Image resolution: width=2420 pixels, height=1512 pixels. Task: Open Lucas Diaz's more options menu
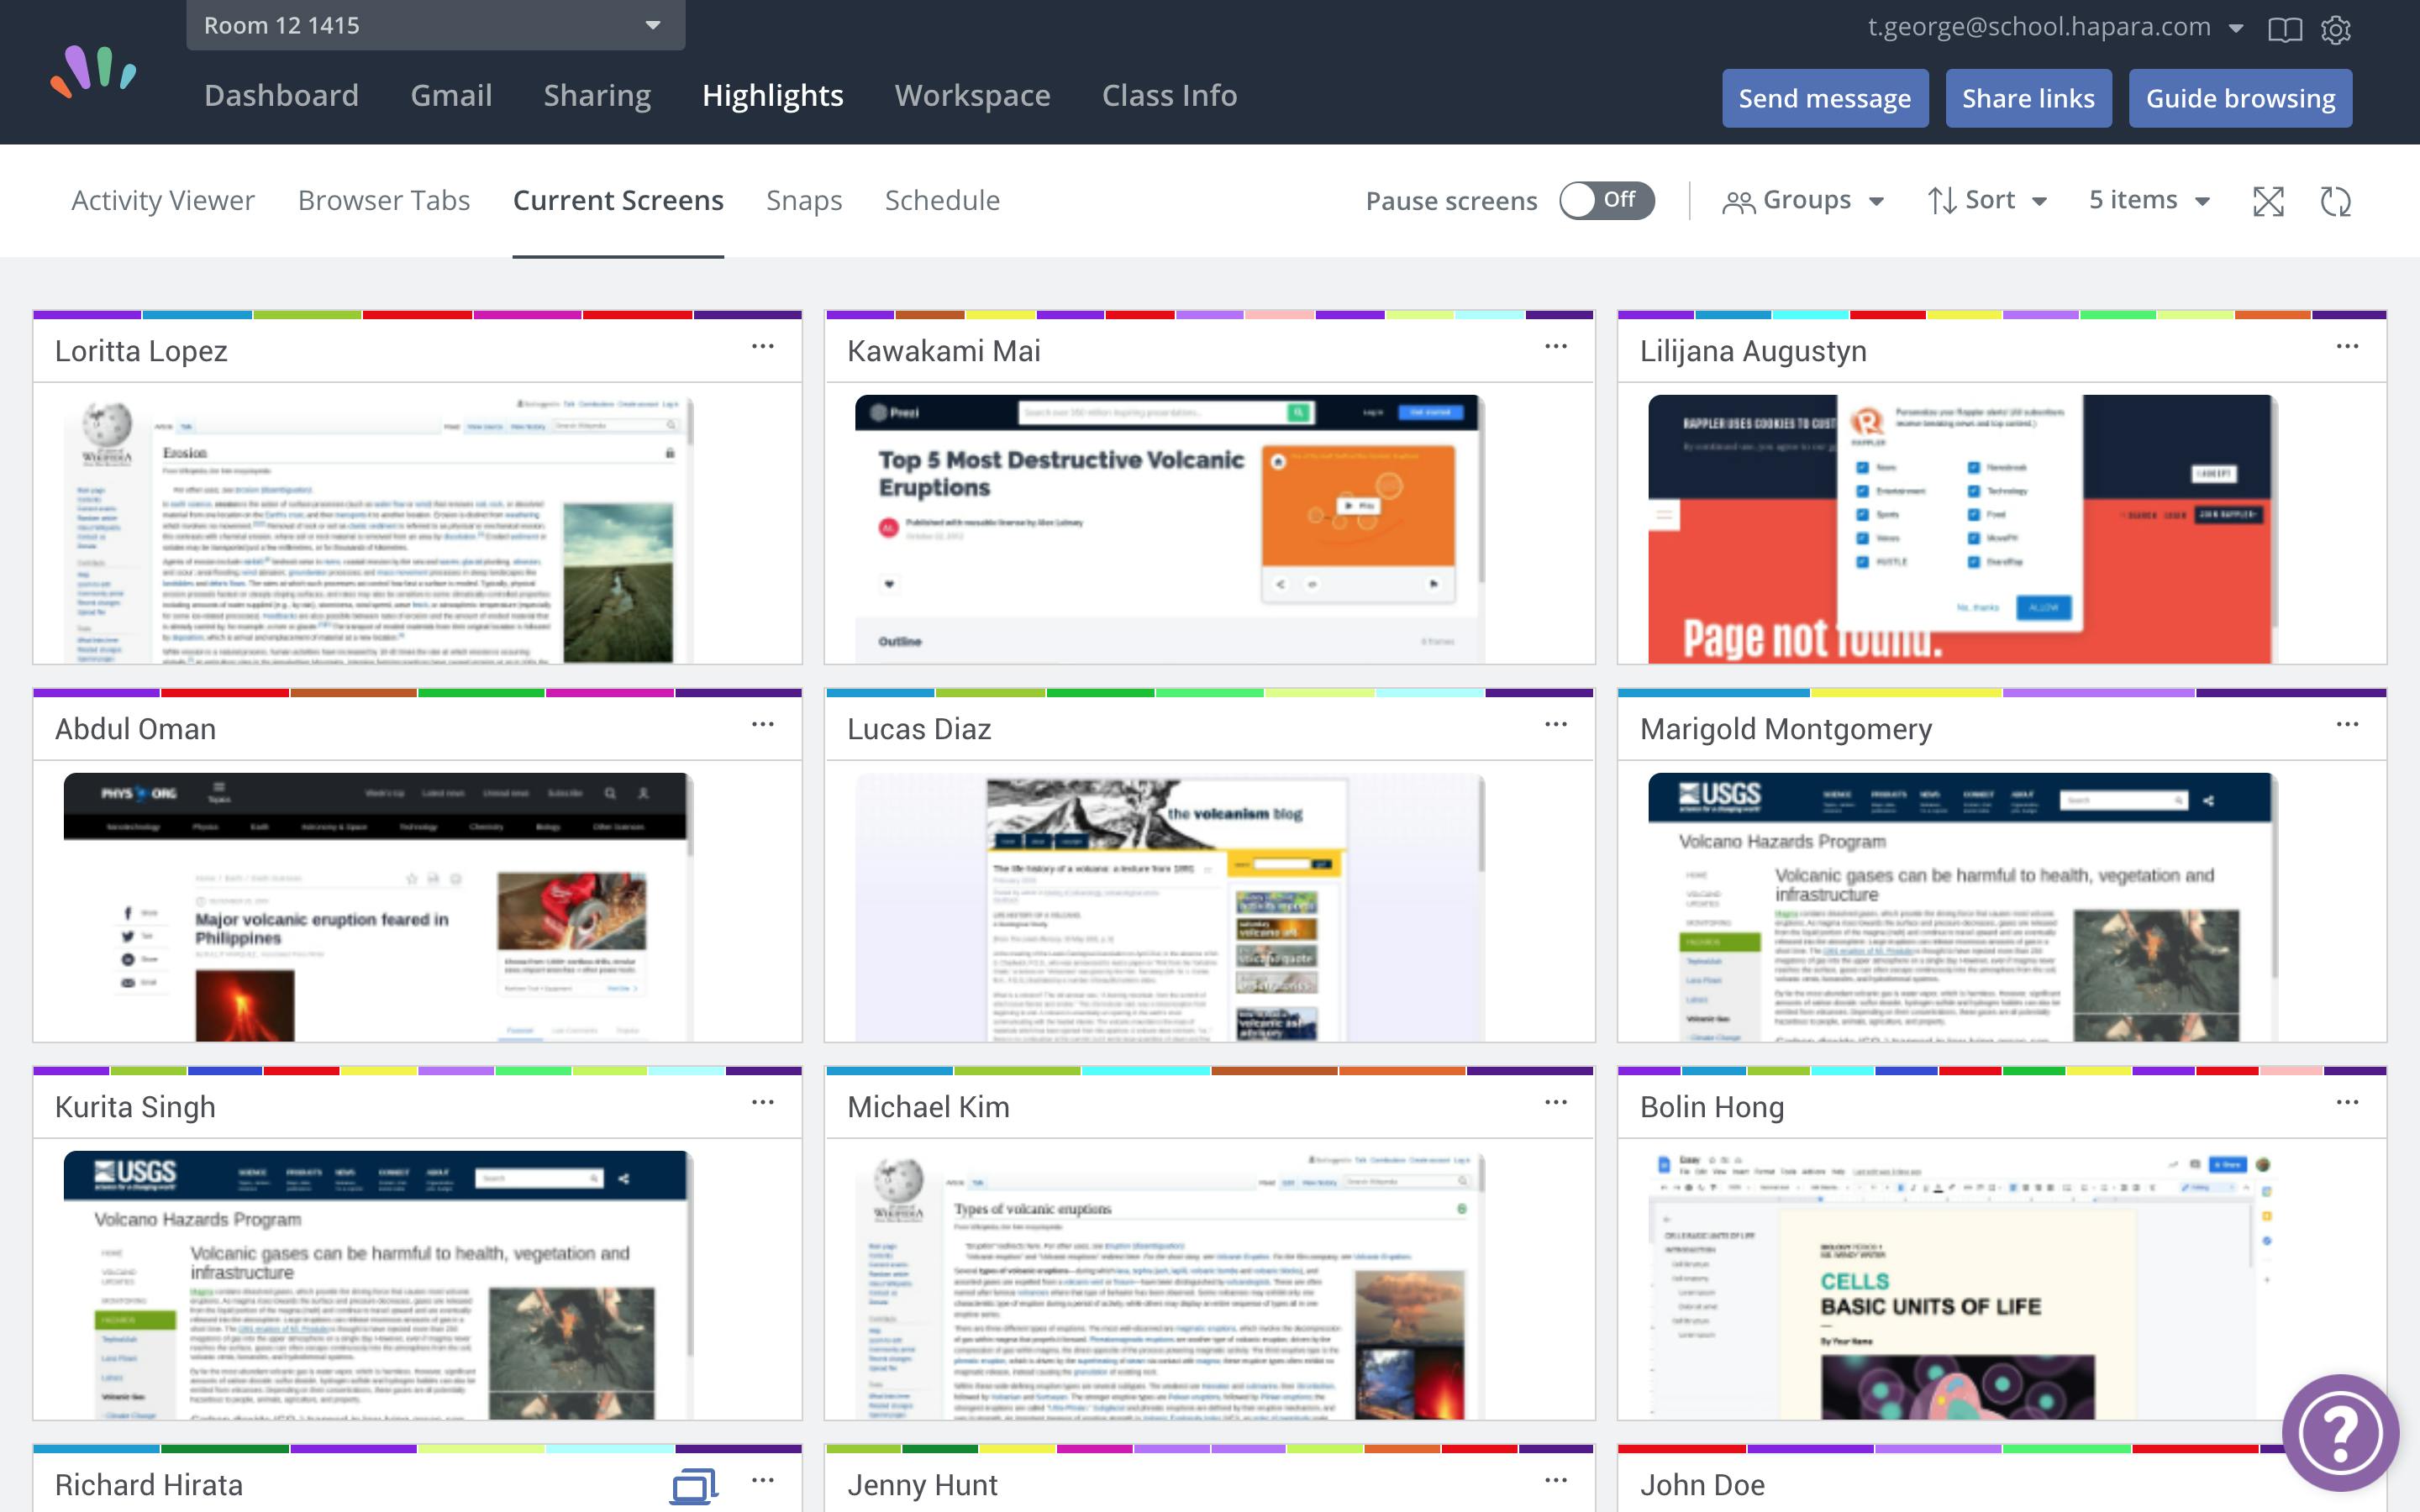click(x=1555, y=725)
